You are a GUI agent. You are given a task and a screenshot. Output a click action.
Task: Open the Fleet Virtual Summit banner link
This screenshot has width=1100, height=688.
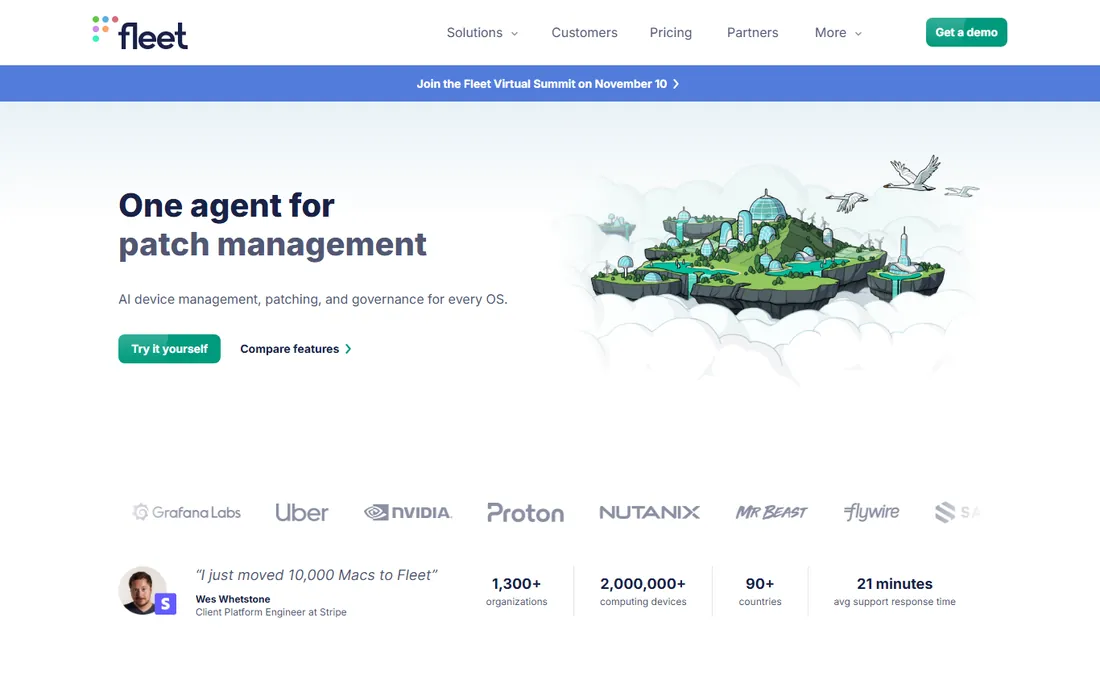pos(548,83)
